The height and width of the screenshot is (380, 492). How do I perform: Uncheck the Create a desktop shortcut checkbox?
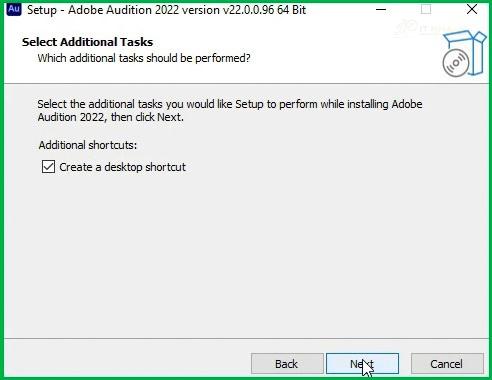[48, 167]
